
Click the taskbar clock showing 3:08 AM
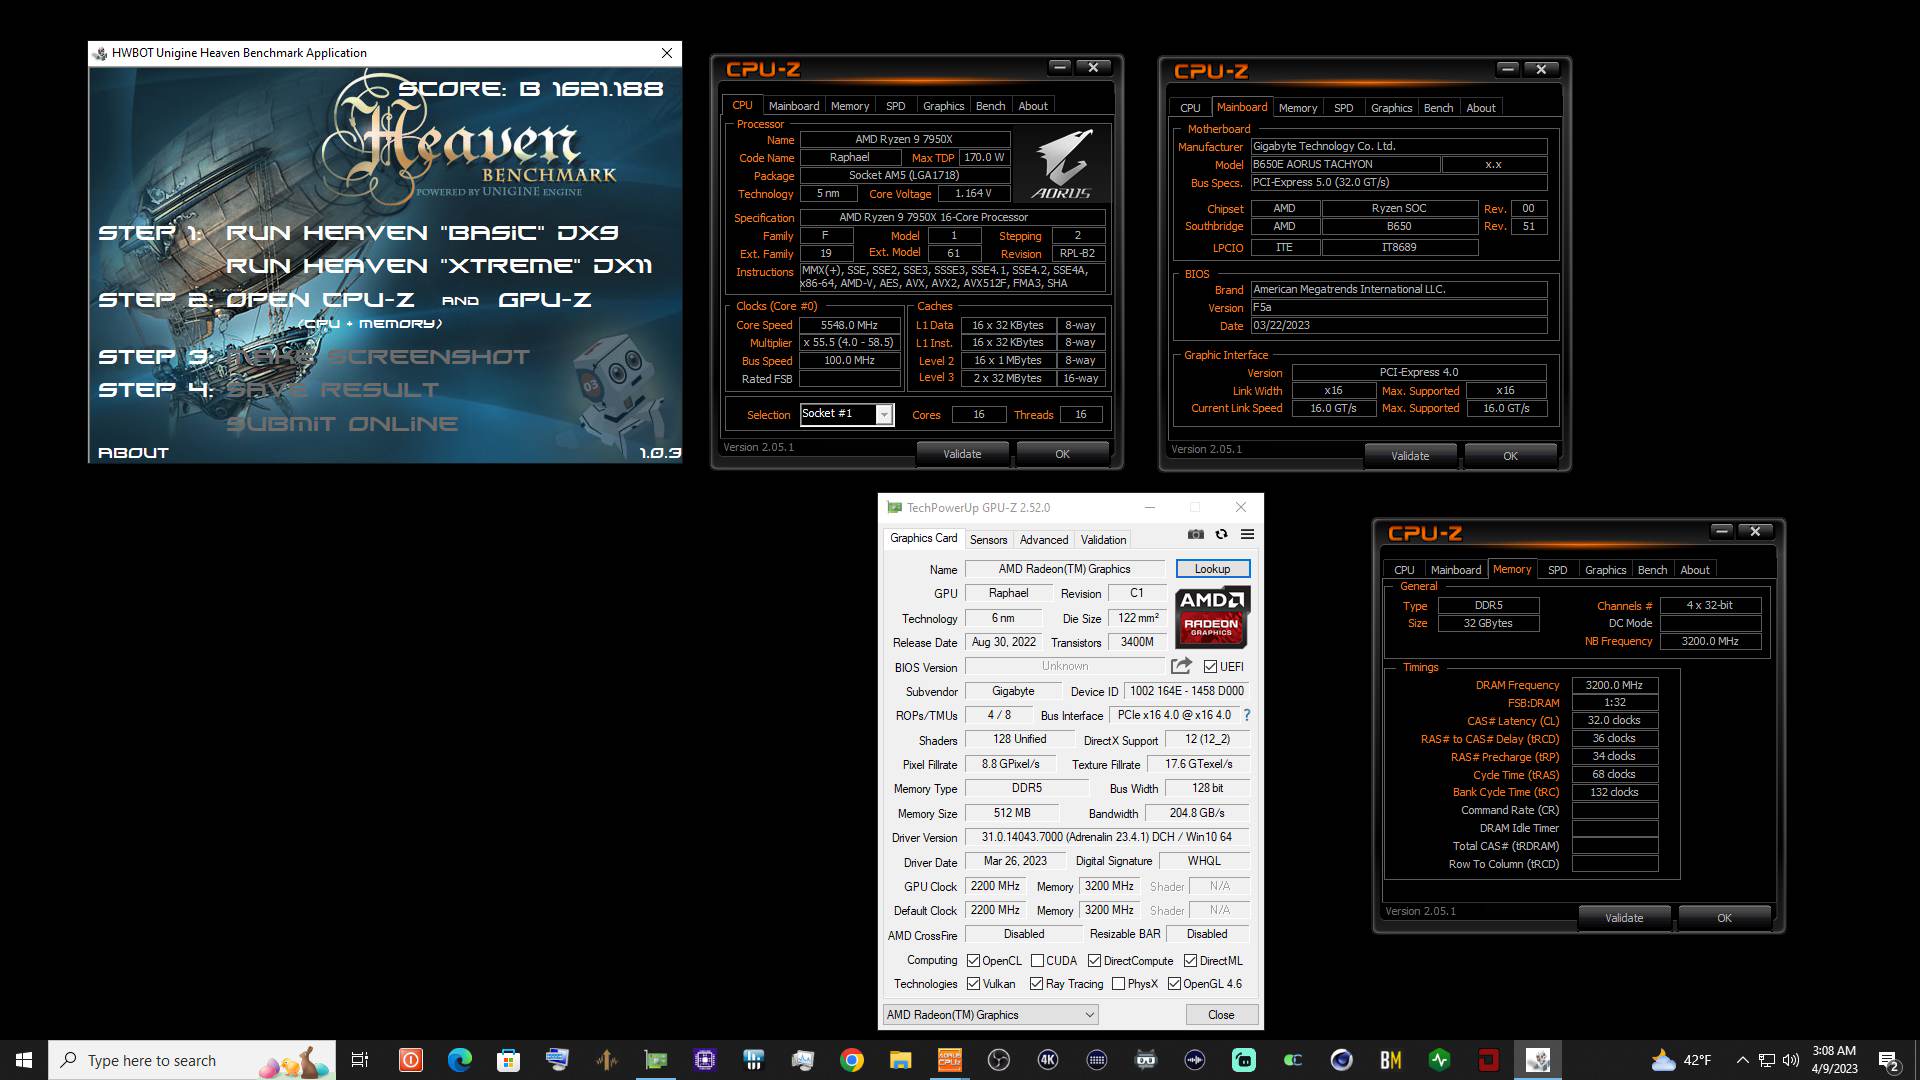coord(1835,1060)
